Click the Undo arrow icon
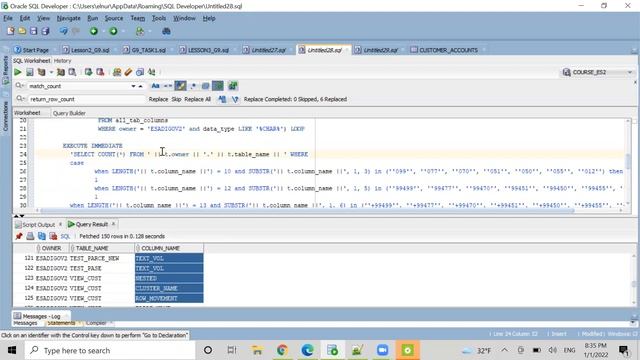Image resolution: width=640 pixels, height=360 pixels. (x=64, y=31)
